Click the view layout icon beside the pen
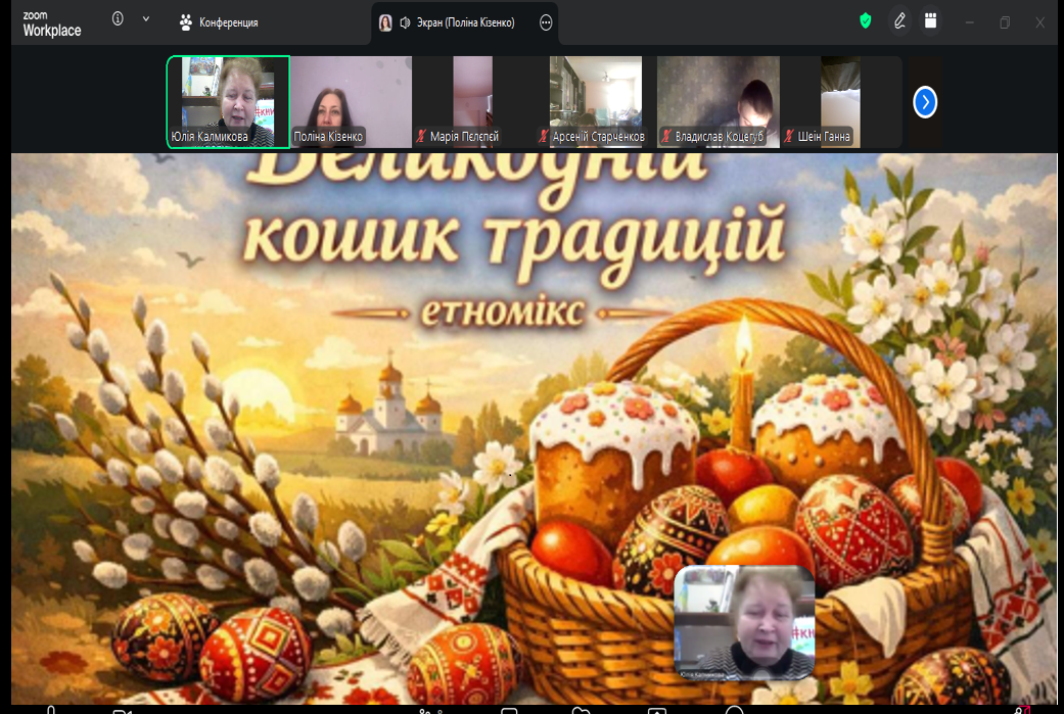Viewport: 1064px width, 714px height. (931, 21)
